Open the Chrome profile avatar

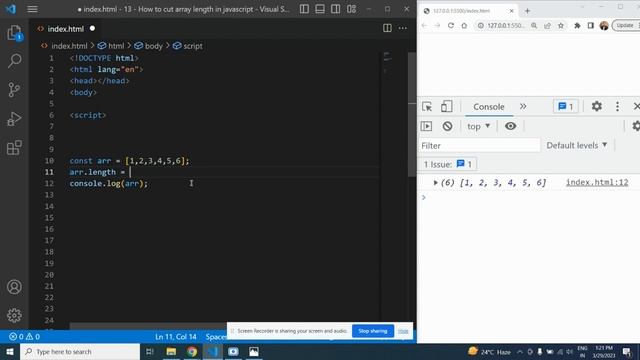604,25
